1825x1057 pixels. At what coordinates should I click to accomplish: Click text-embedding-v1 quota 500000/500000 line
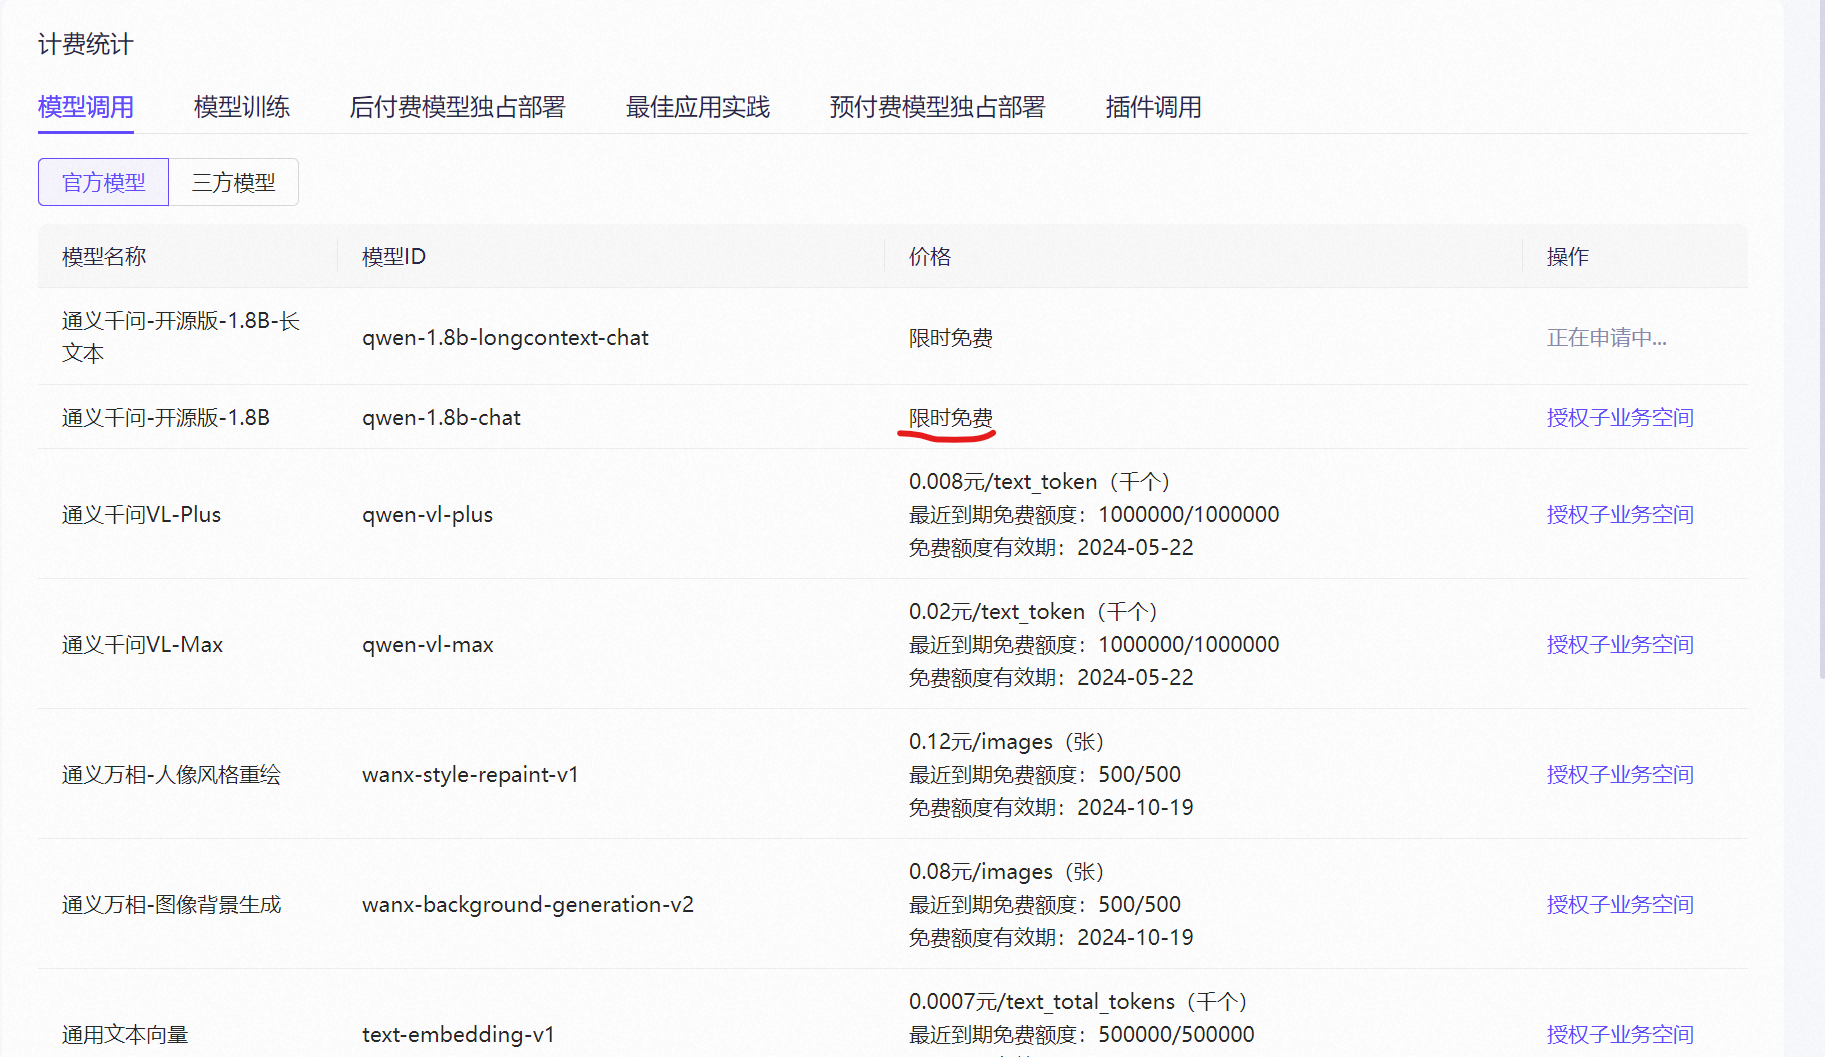[x=1082, y=1034]
